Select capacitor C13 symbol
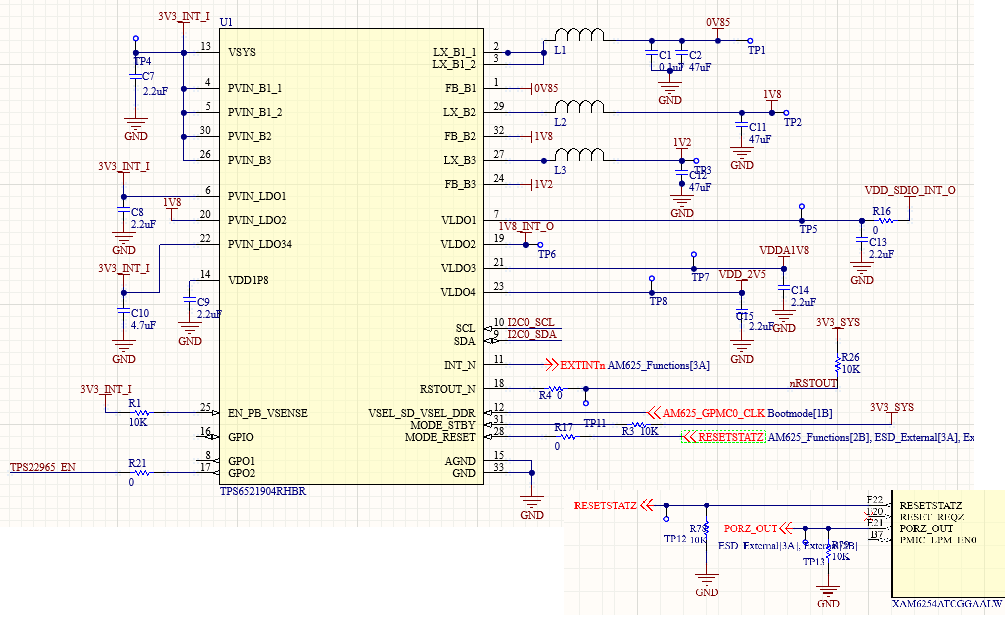This screenshot has height=624, width=1007. (x=862, y=239)
